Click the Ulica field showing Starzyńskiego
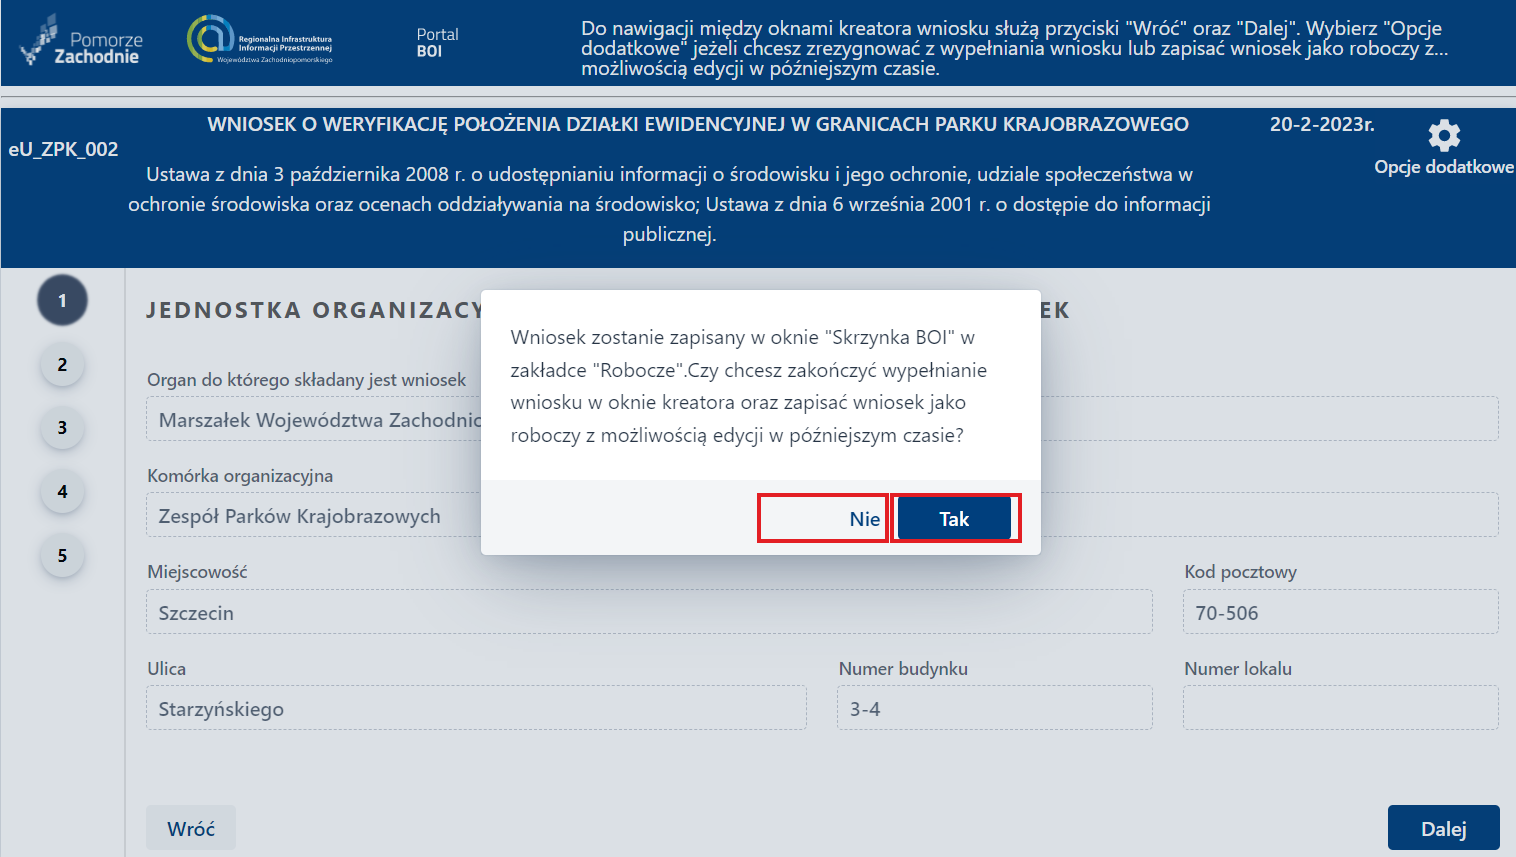 [476, 707]
